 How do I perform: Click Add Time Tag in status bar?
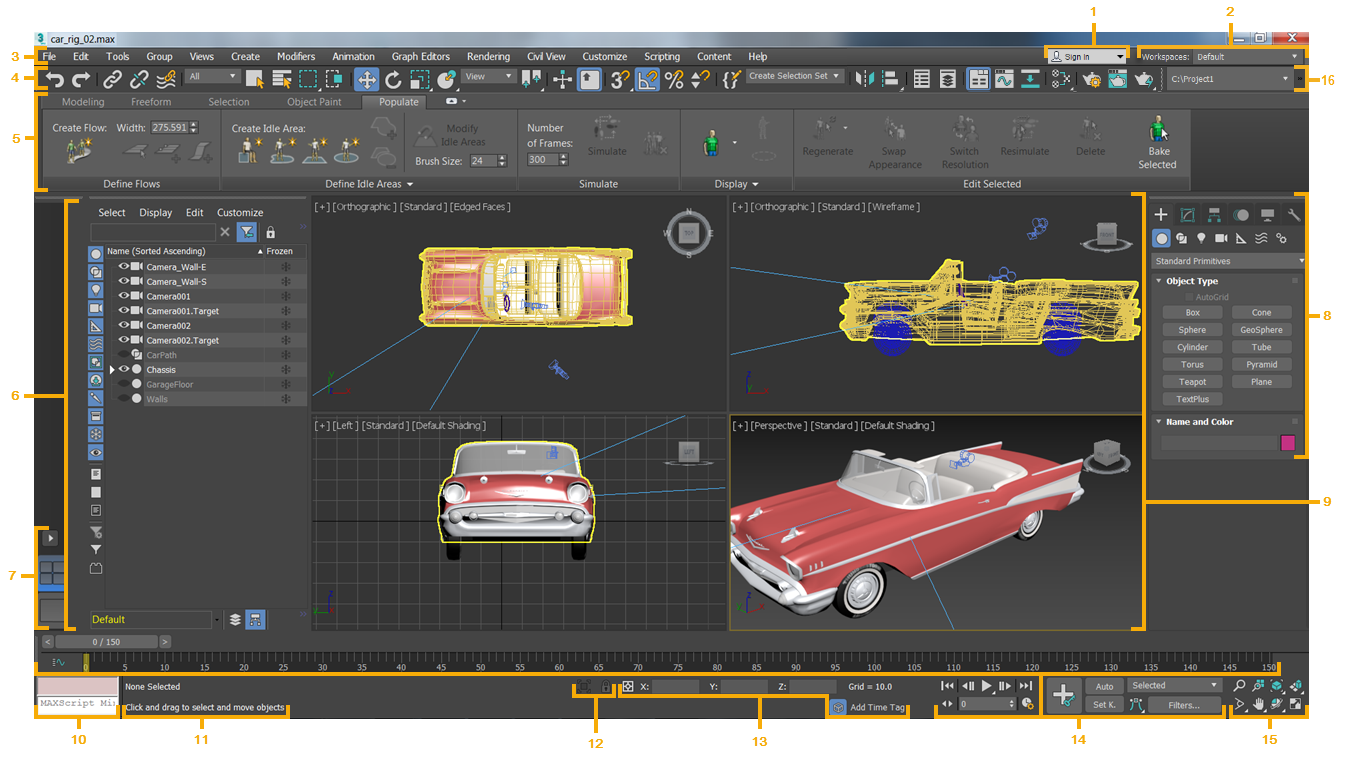pos(868,707)
